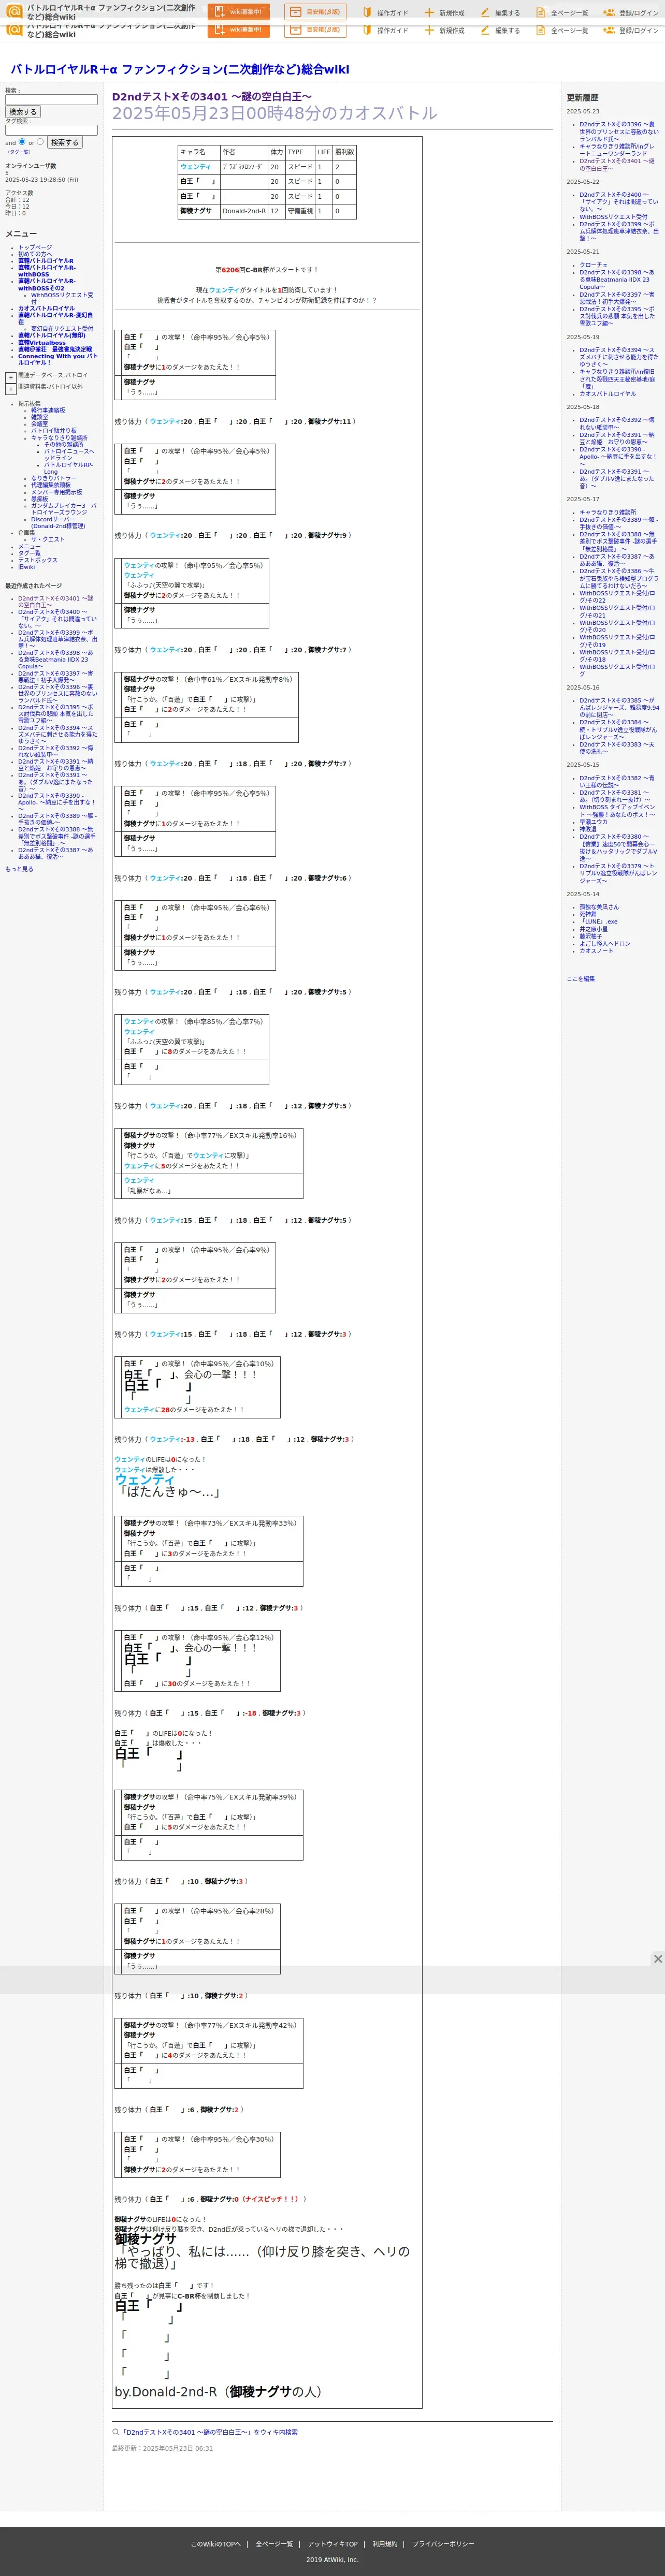This screenshot has height=2576, width=665.
Task: Focus the 検索 keyword input field
Action: [51, 100]
